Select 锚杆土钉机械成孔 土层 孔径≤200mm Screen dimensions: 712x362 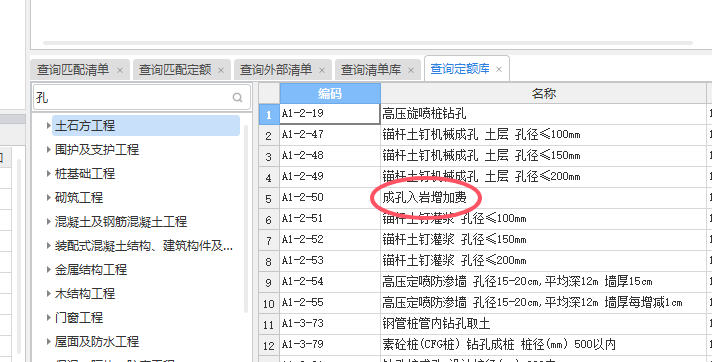coord(544,177)
